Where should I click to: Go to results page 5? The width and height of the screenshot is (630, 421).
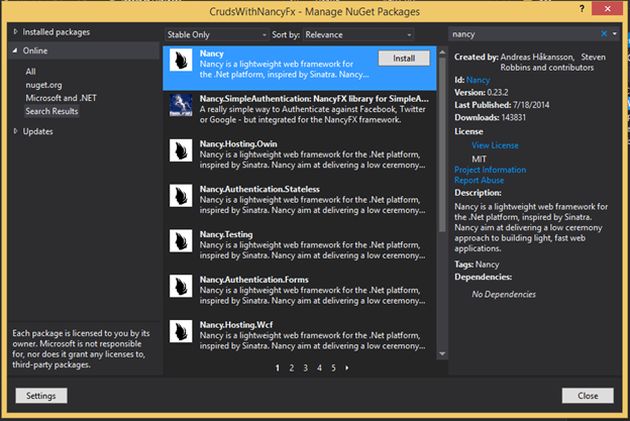point(333,368)
